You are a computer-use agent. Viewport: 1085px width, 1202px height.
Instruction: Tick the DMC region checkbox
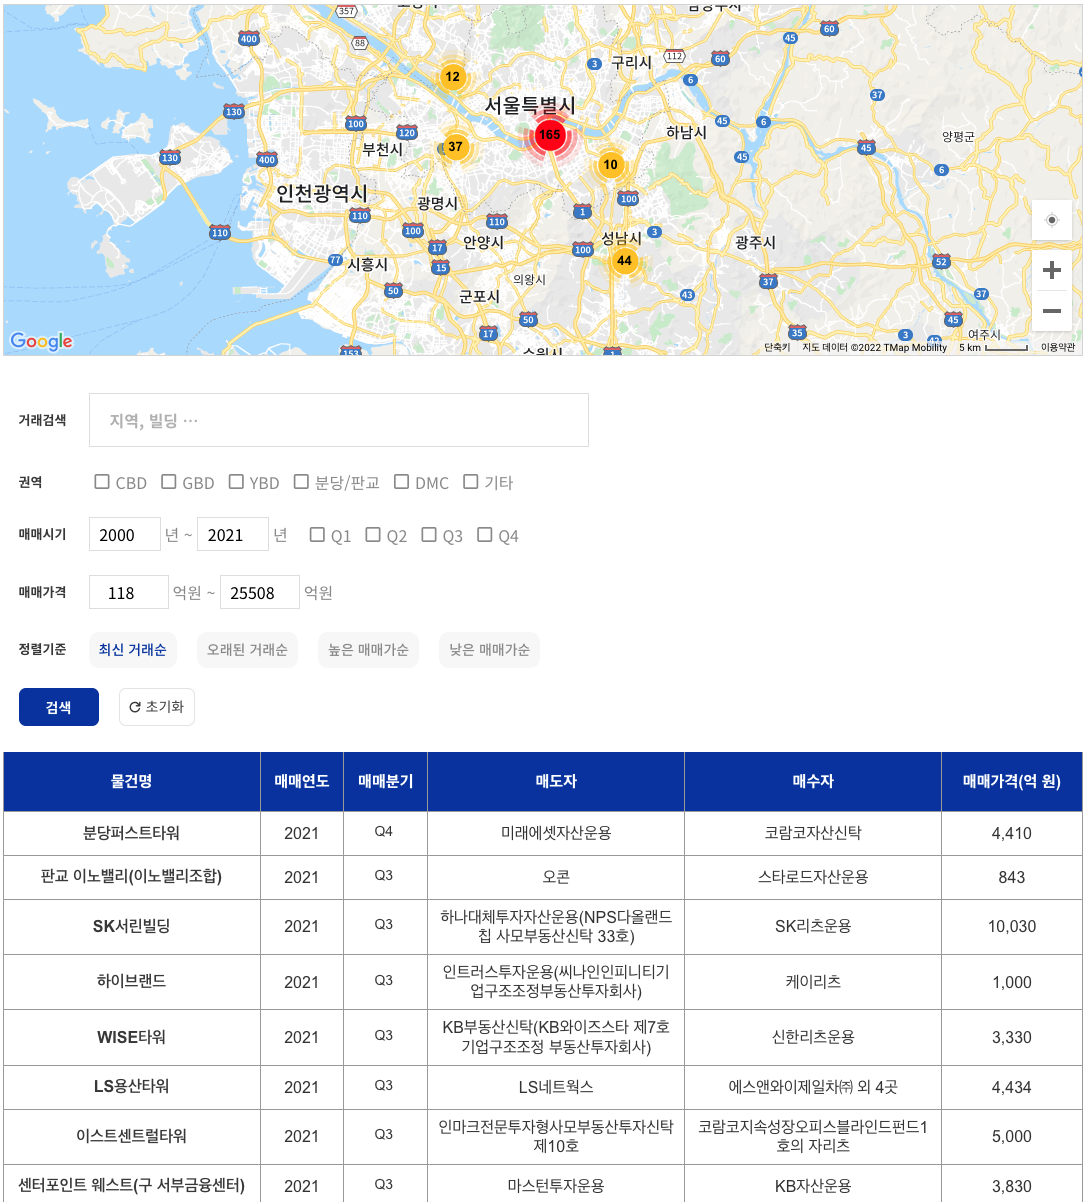401,482
